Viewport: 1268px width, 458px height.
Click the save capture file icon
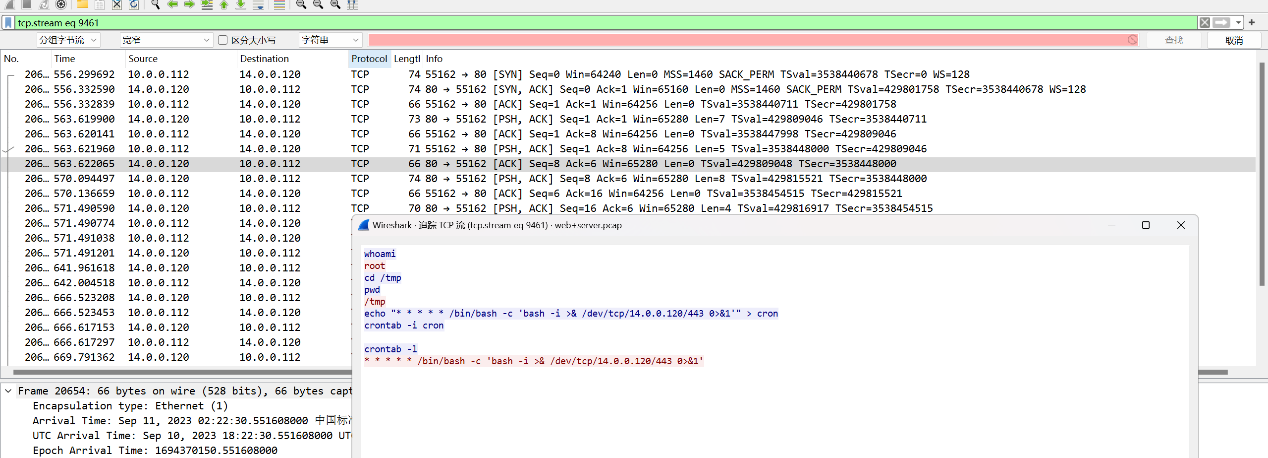(x=100, y=4)
